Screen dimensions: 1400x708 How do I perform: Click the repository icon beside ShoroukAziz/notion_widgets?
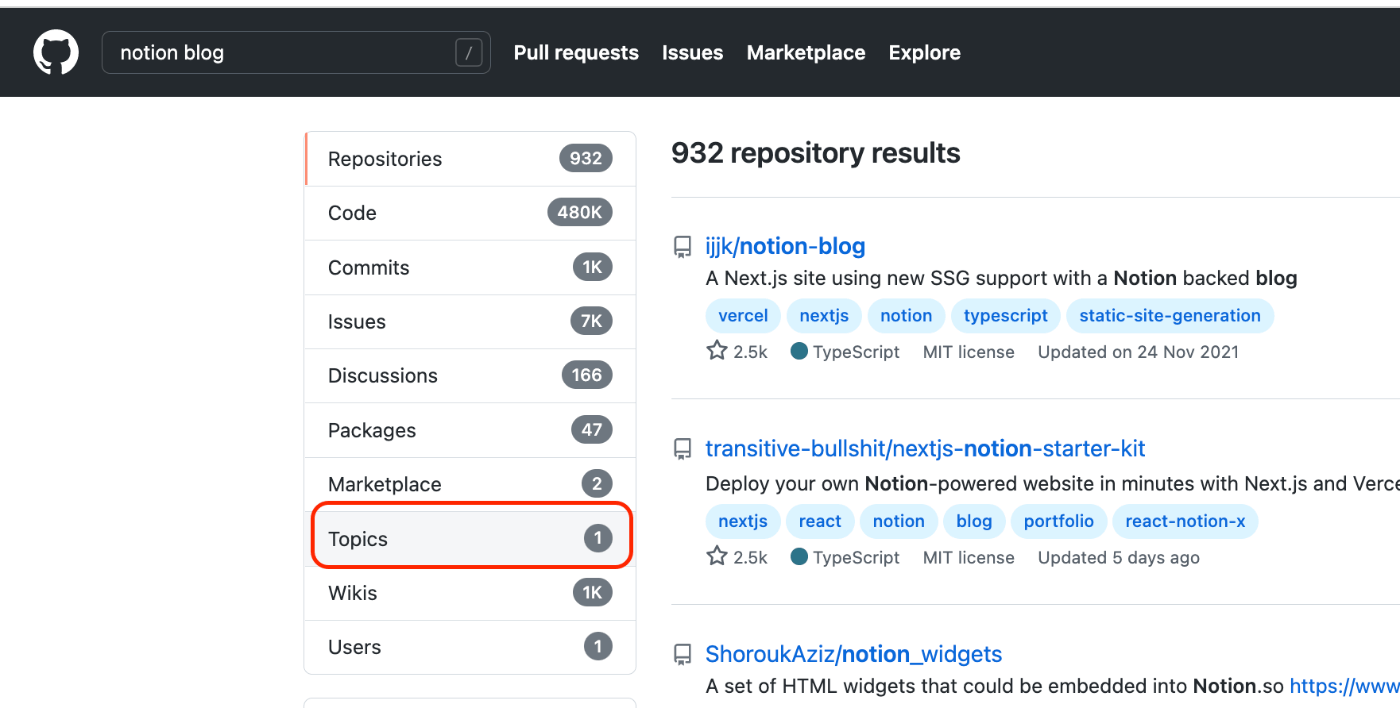click(682, 655)
